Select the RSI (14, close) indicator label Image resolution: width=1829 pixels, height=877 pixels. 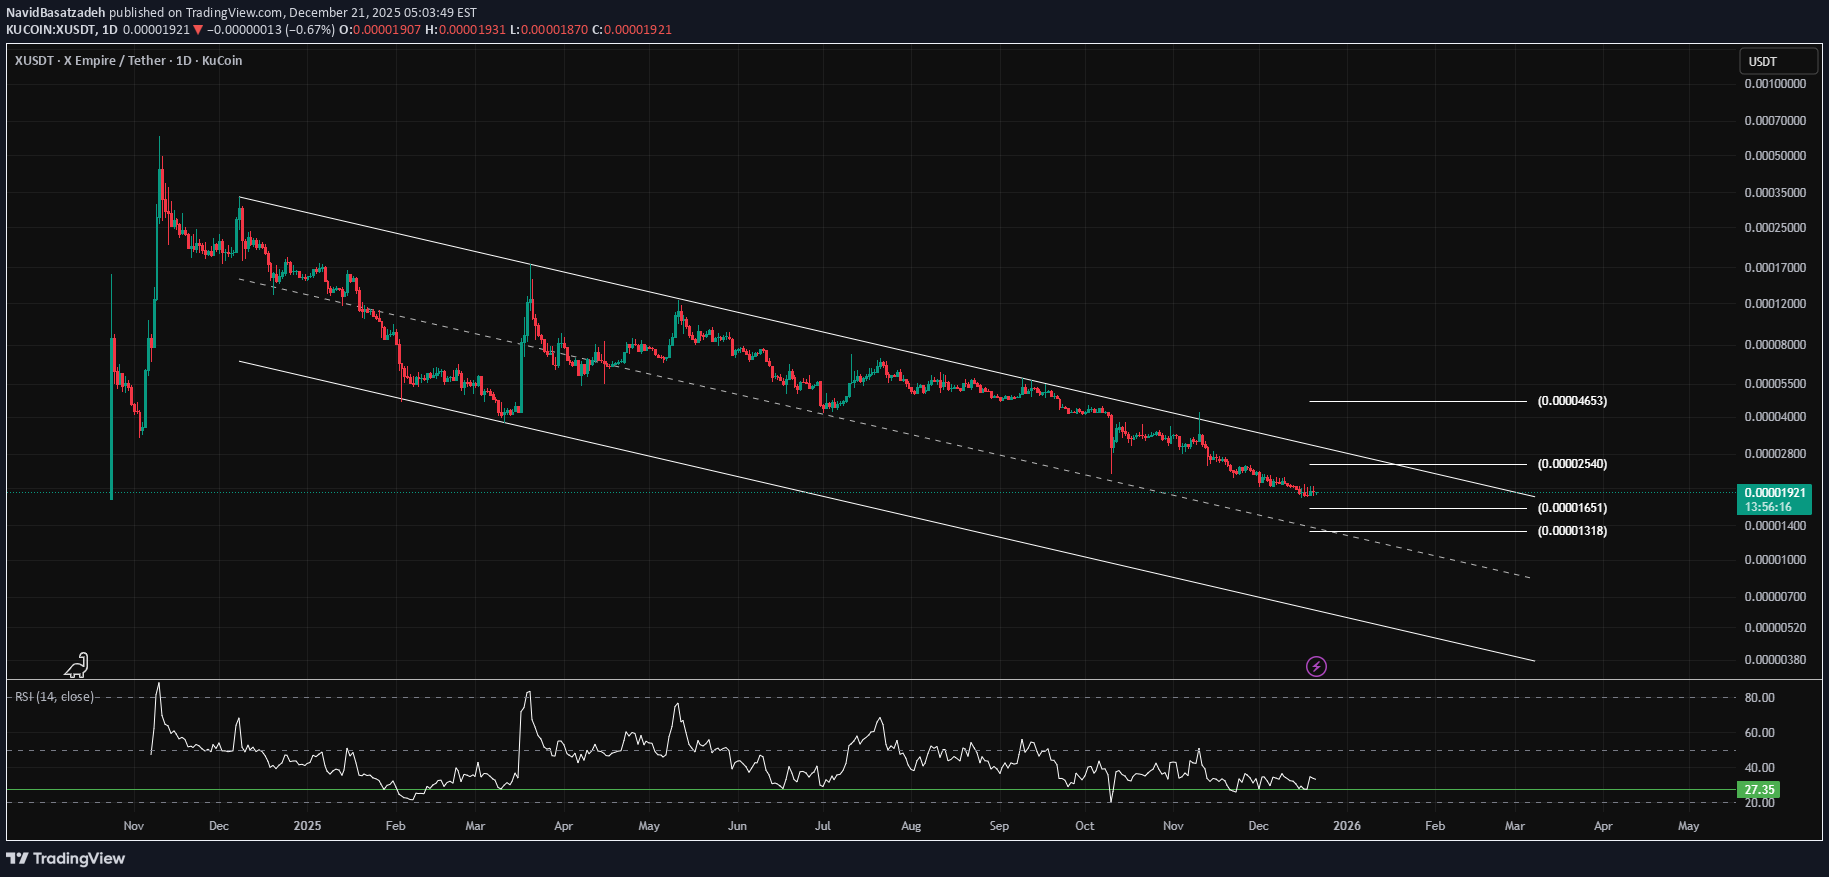pos(54,696)
